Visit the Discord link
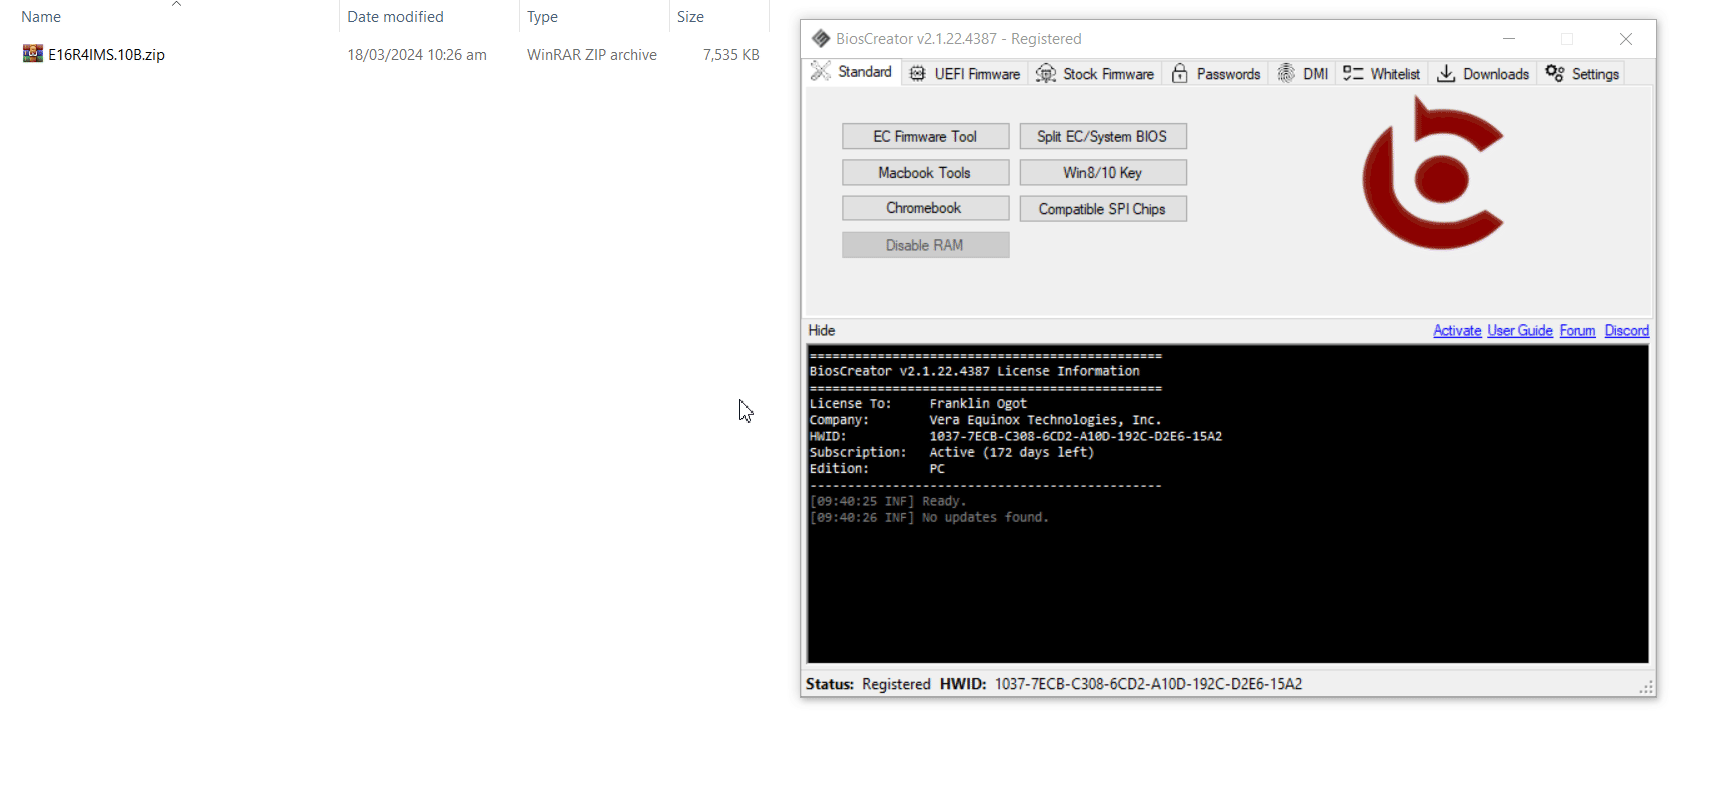The image size is (1720, 786). 1626,331
